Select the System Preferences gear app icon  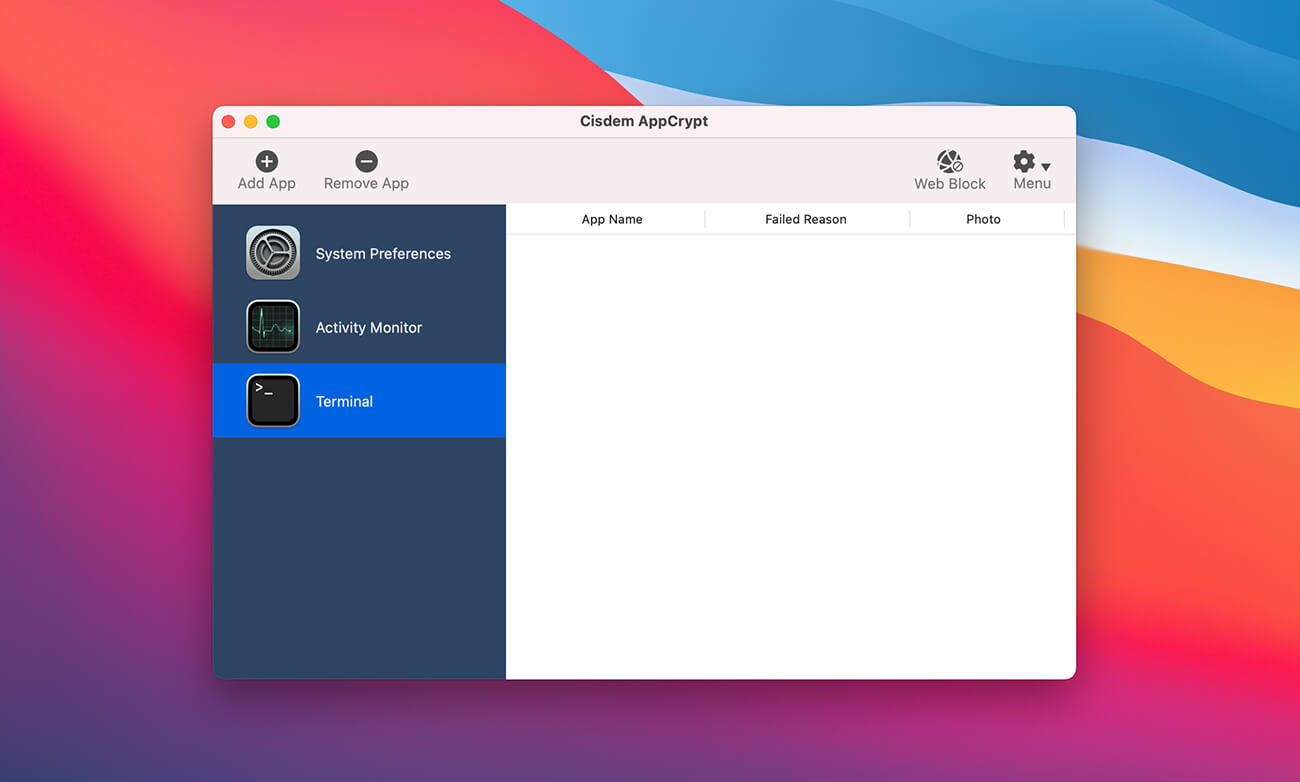pyautogui.click(x=273, y=253)
